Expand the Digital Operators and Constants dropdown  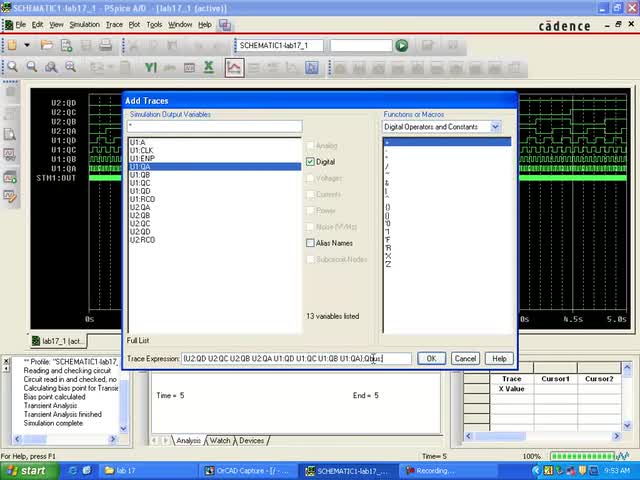tap(495, 127)
